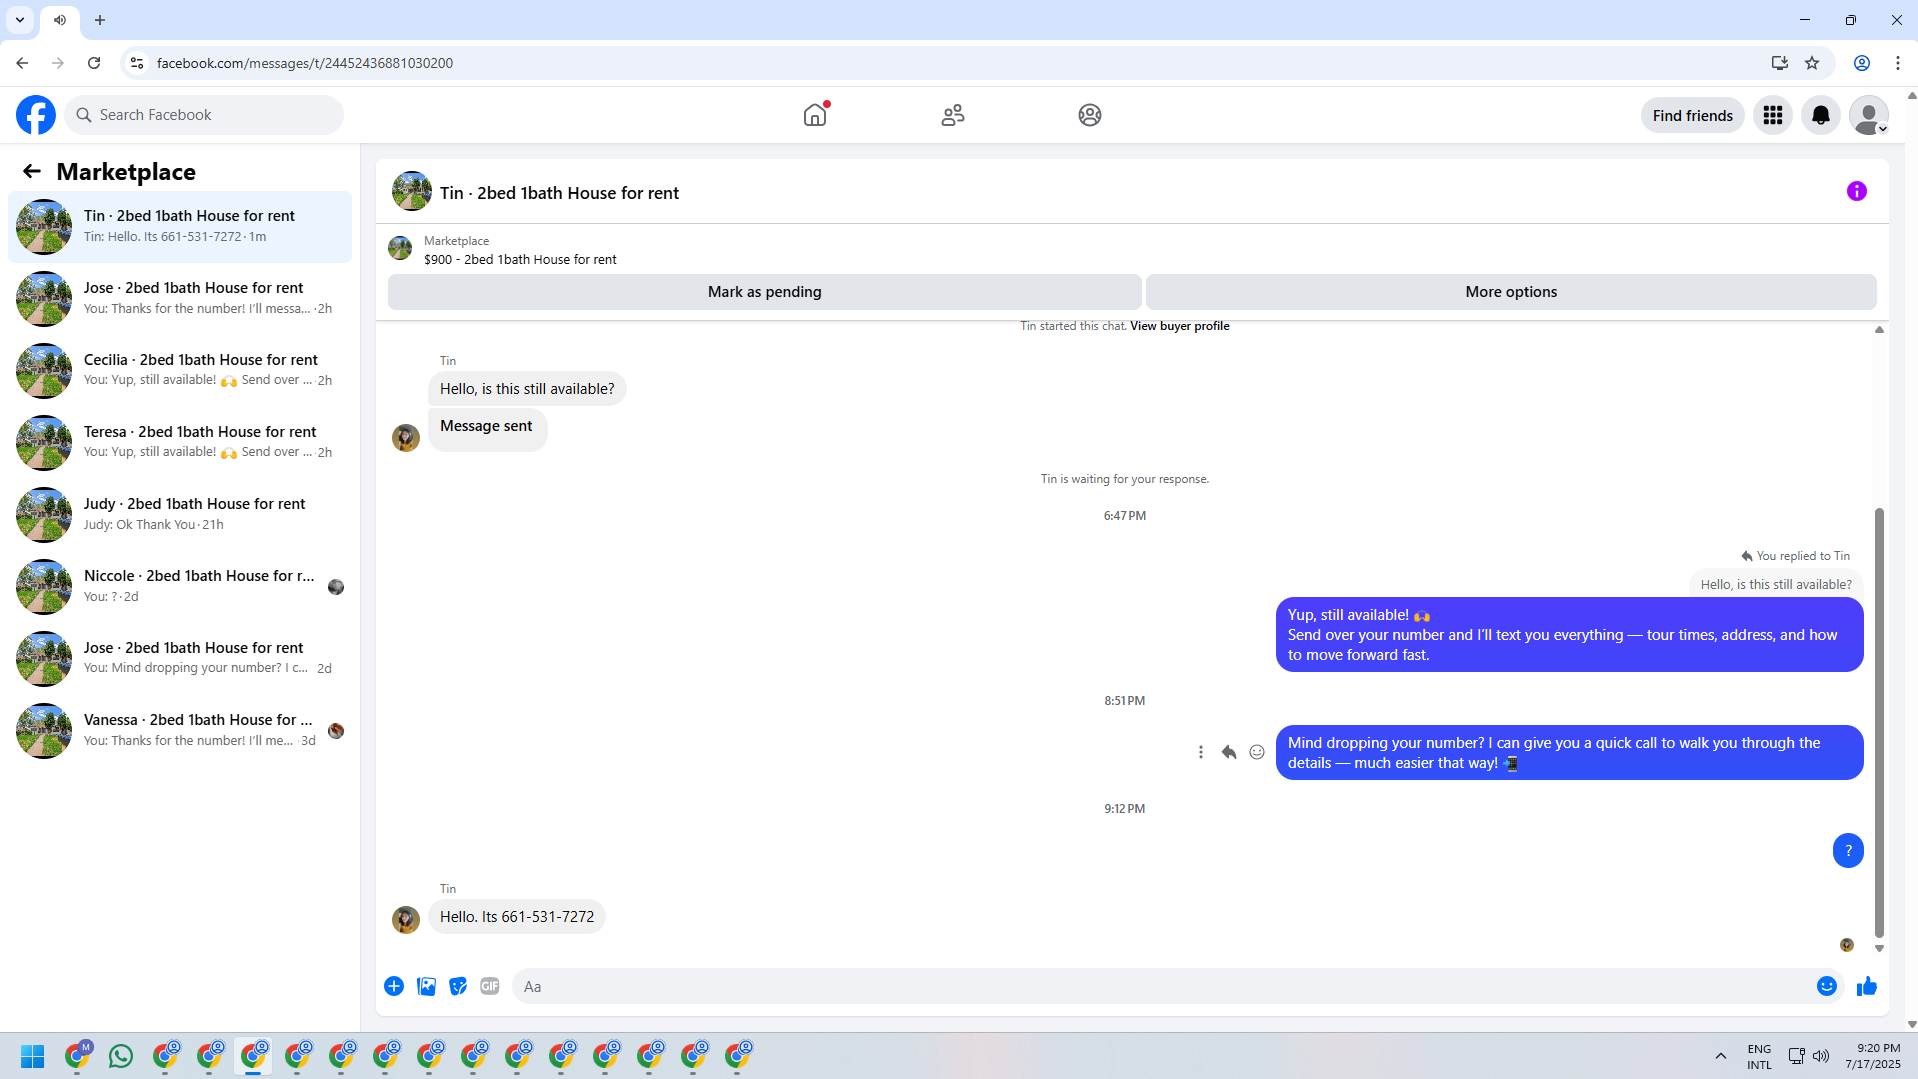React to the 'Mind dropping your number' message
1918x1079 pixels.
click(1257, 752)
